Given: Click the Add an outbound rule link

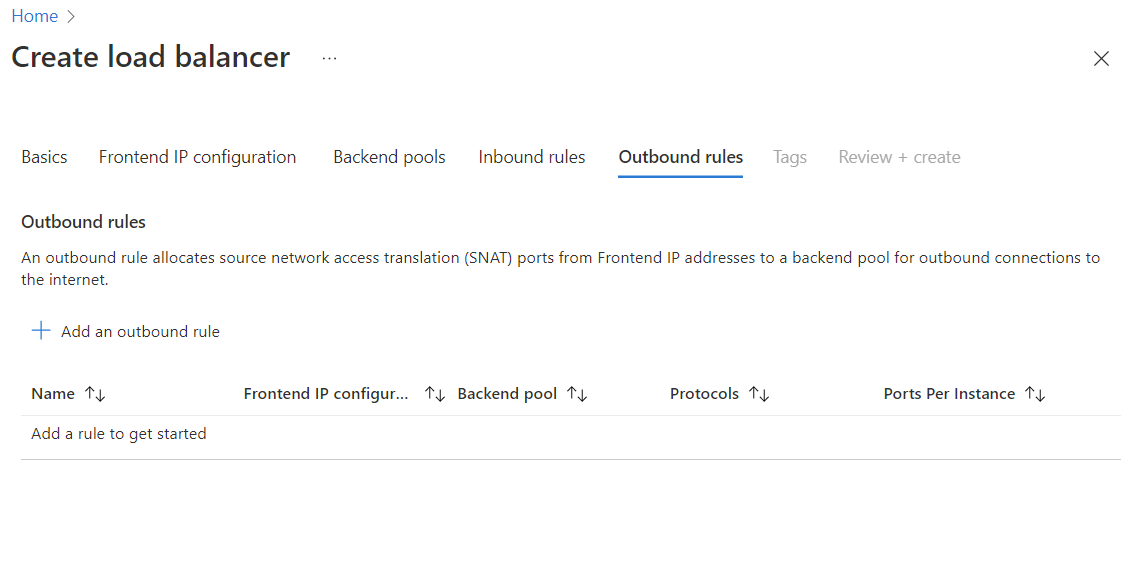Looking at the screenshot, I should 139,331.
